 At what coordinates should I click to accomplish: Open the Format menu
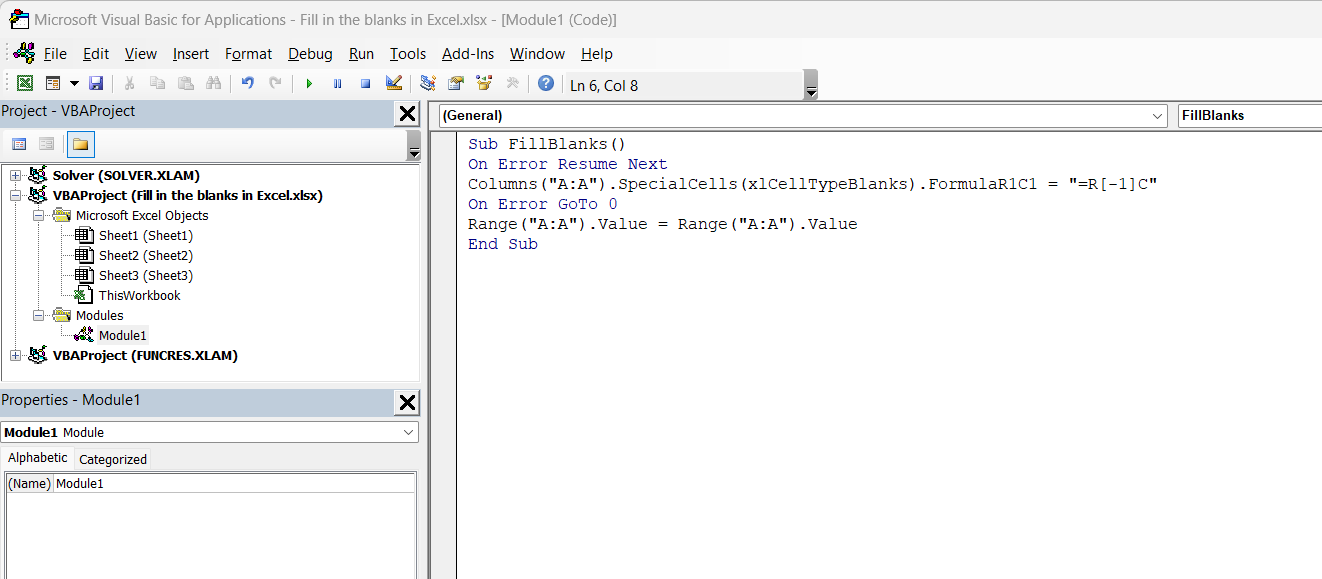click(x=248, y=54)
